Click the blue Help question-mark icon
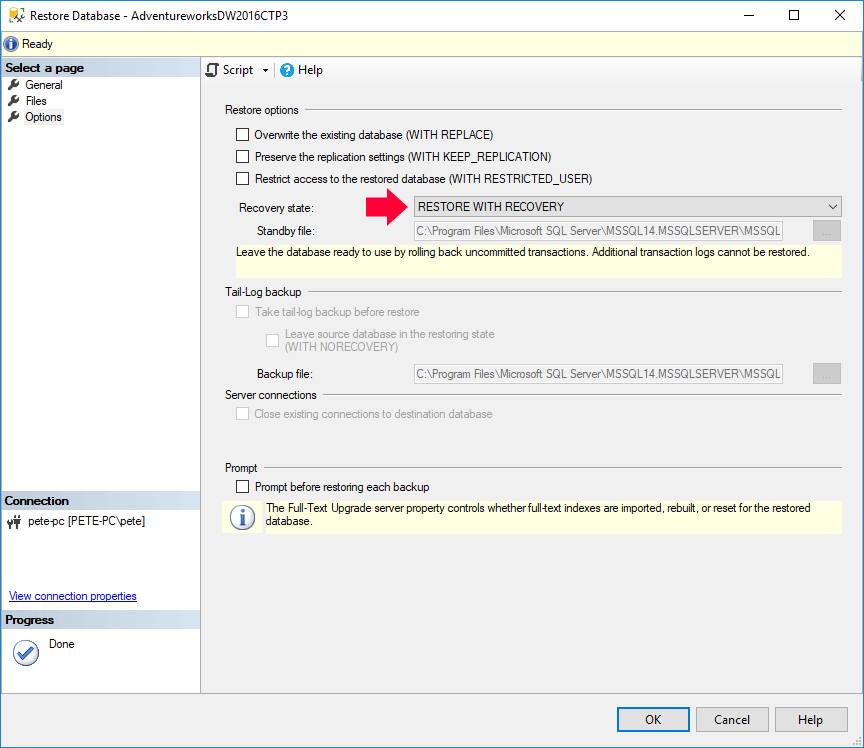Image resolution: width=864 pixels, height=748 pixels. (x=287, y=70)
